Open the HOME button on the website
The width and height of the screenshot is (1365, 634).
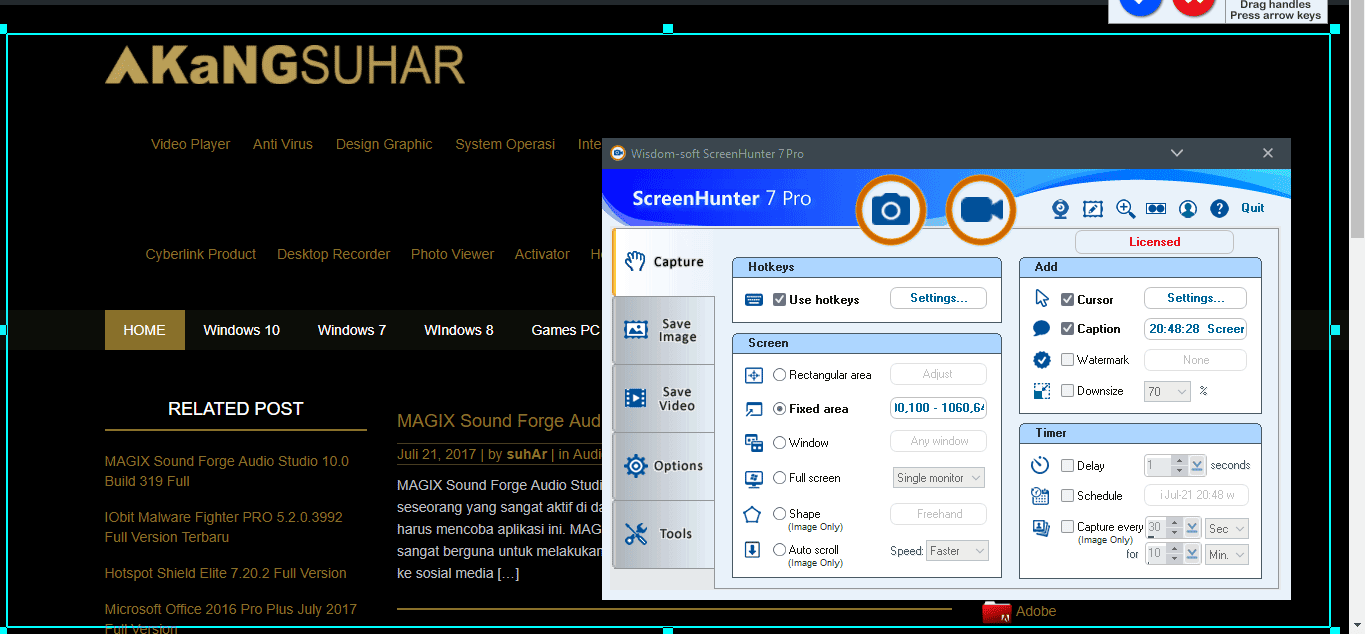pyautogui.click(x=144, y=330)
